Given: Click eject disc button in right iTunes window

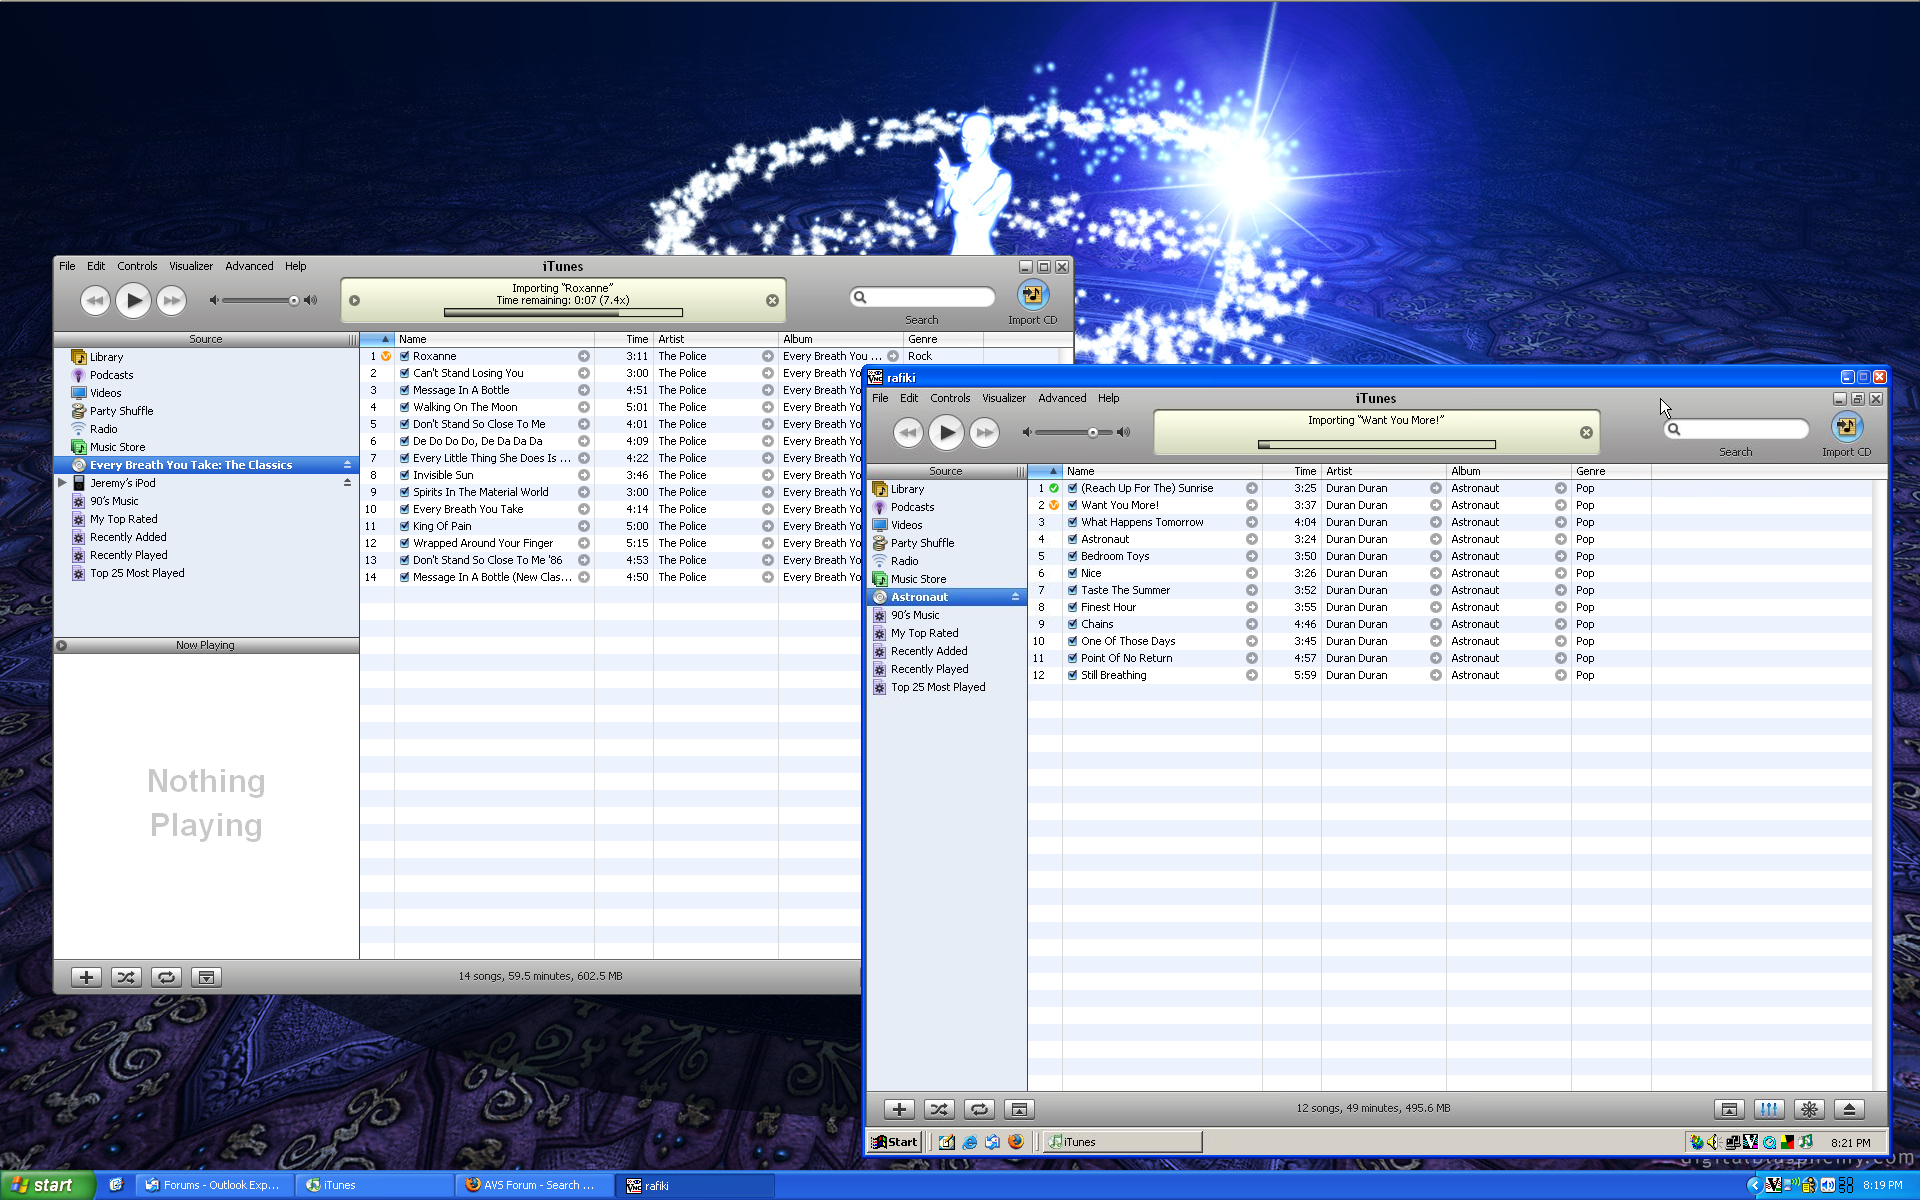Looking at the screenshot, I should pos(1849,1109).
